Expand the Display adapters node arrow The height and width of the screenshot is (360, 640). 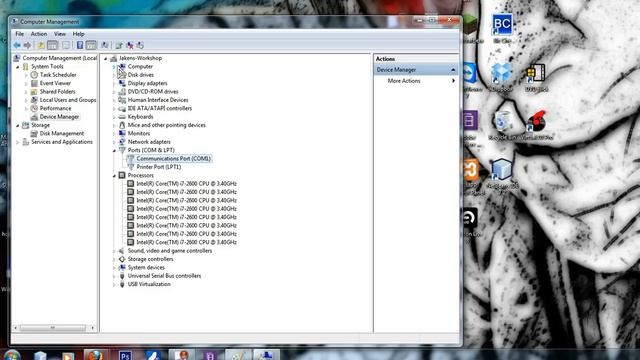point(114,83)
